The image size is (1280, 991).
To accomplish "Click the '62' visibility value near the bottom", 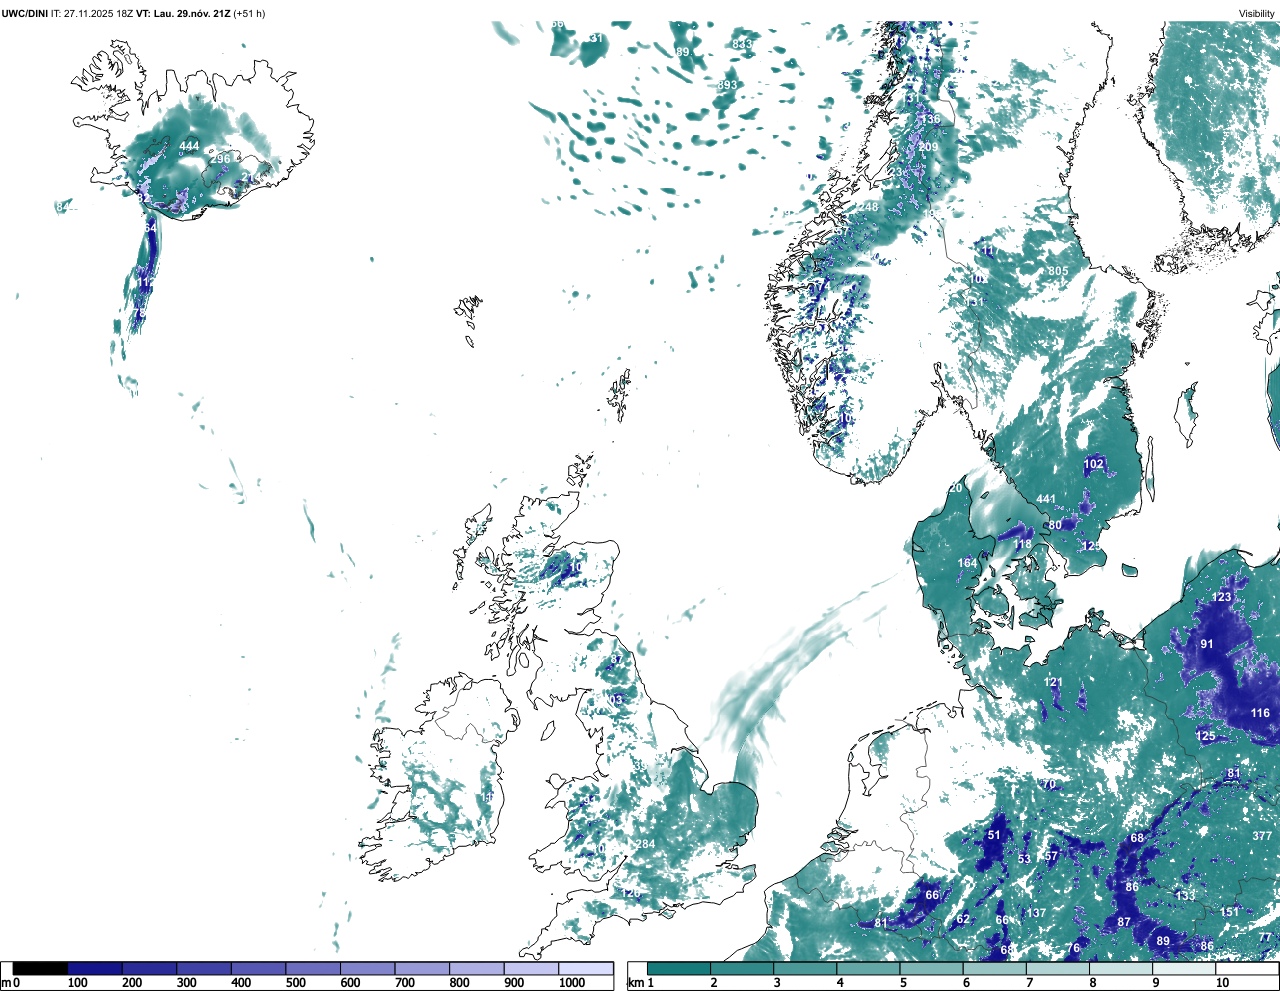I will [x=963, y=919].
